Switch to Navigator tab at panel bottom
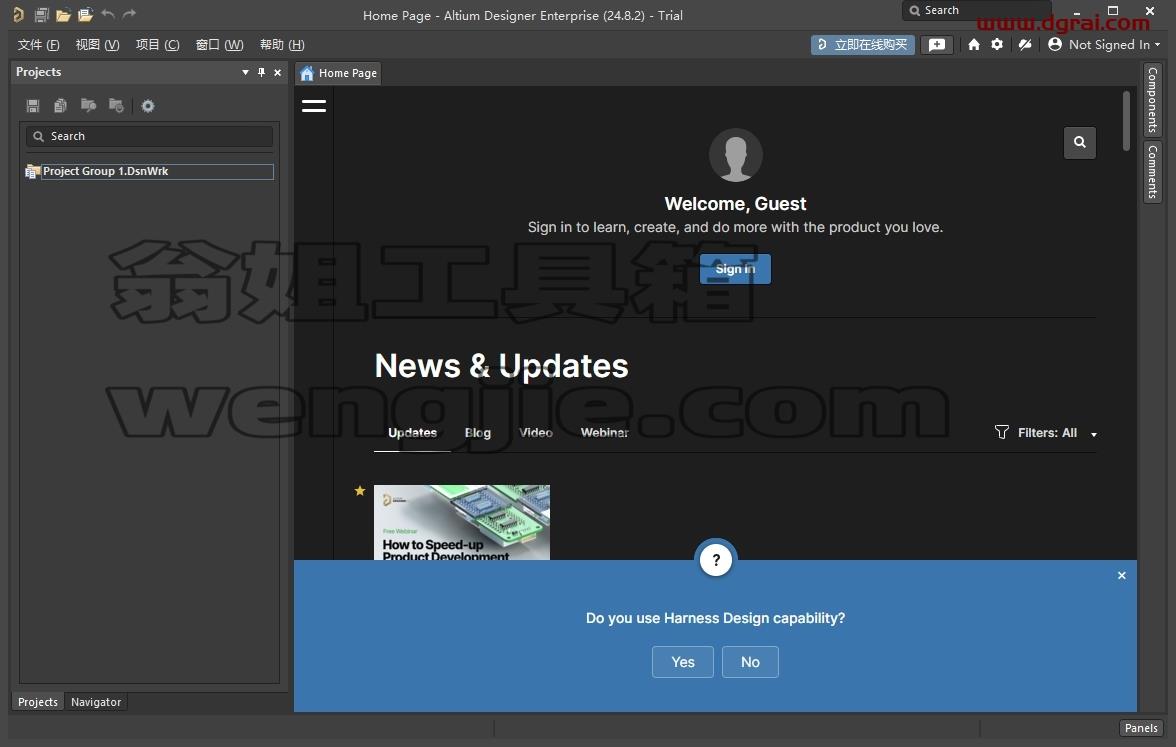The image size is (1176, 747). click(x=96, y=702)
